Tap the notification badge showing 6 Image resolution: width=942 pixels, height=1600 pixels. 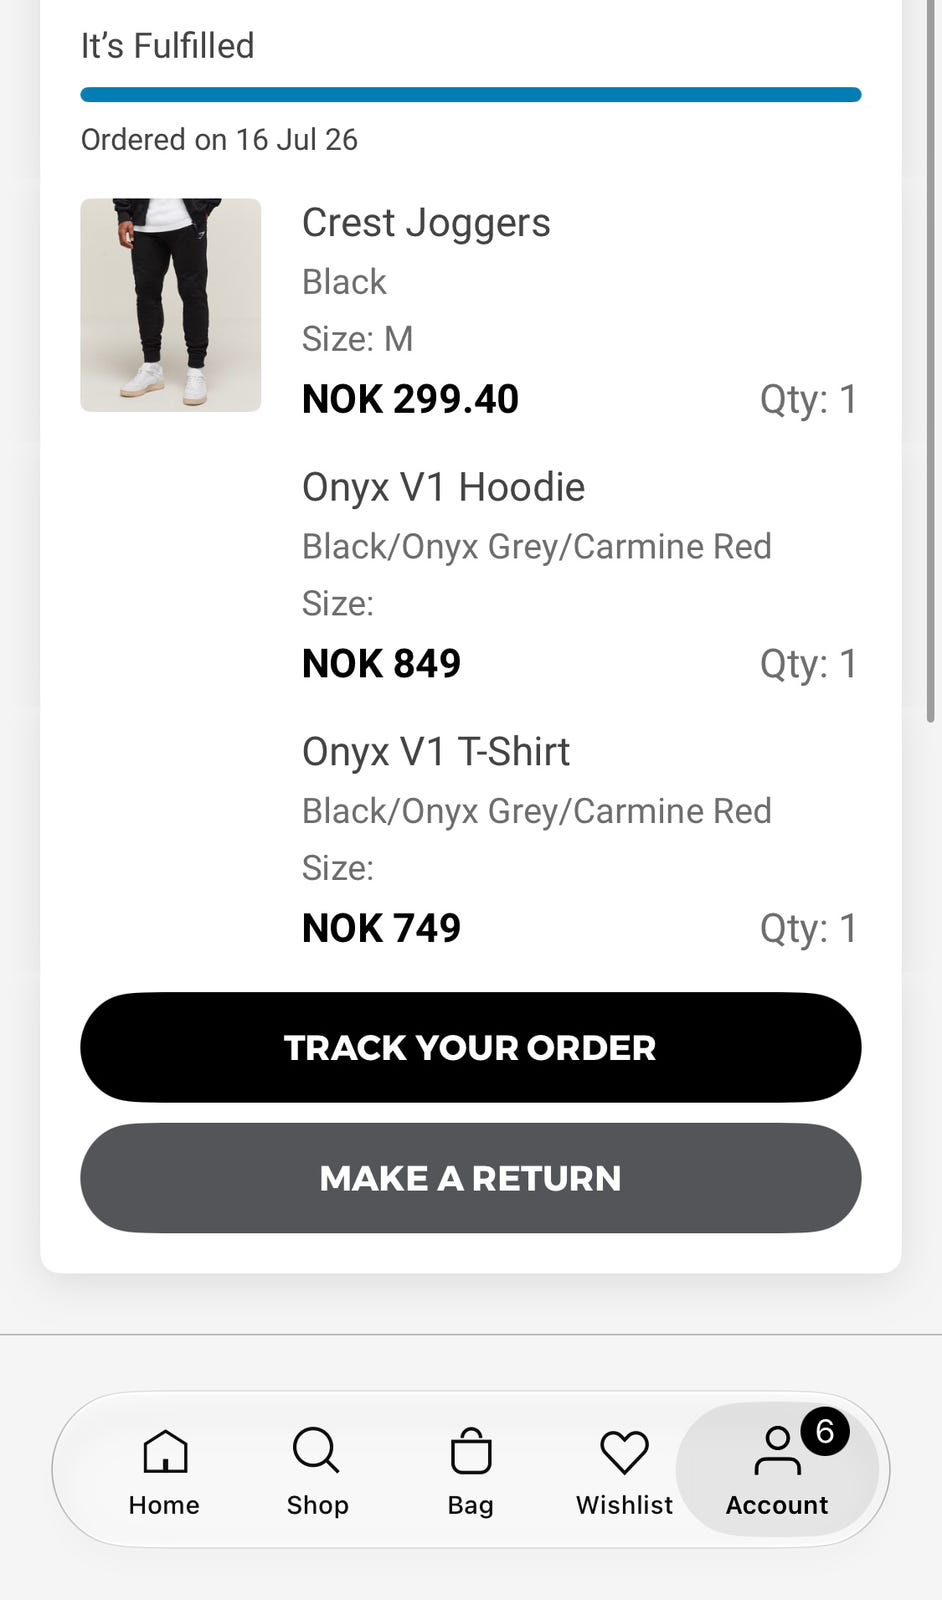click(x=825, y=1432)
